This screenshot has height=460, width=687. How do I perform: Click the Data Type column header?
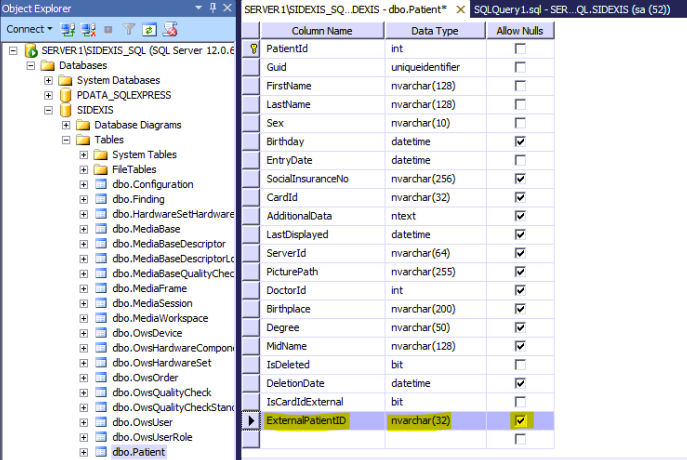tap(435, 31)
